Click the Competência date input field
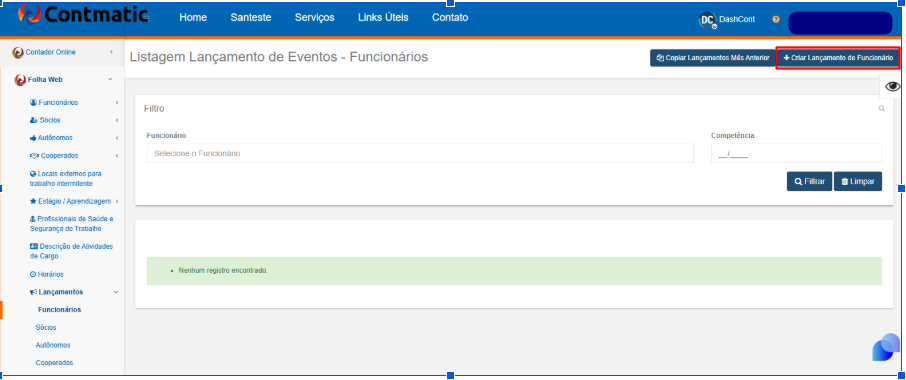The width and height of the screenshot is (906, 380). tap(796, 154)
